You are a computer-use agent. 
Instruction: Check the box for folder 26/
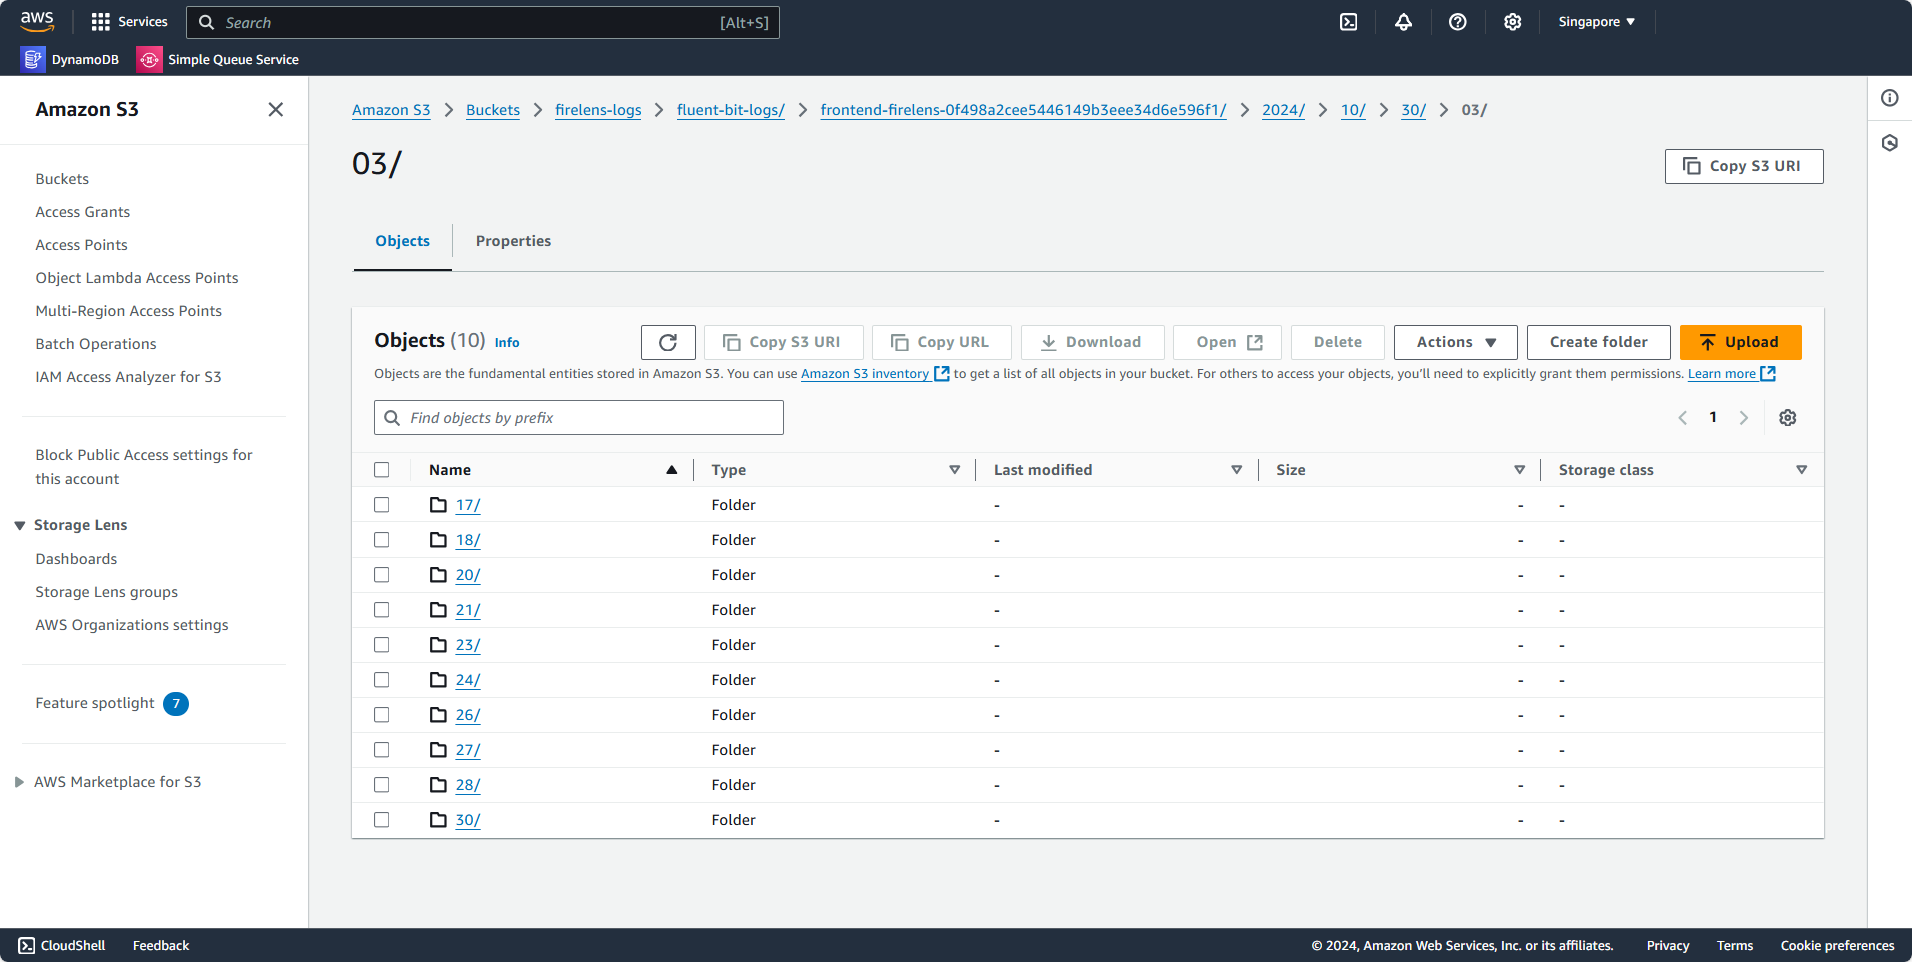coord(381,715)
